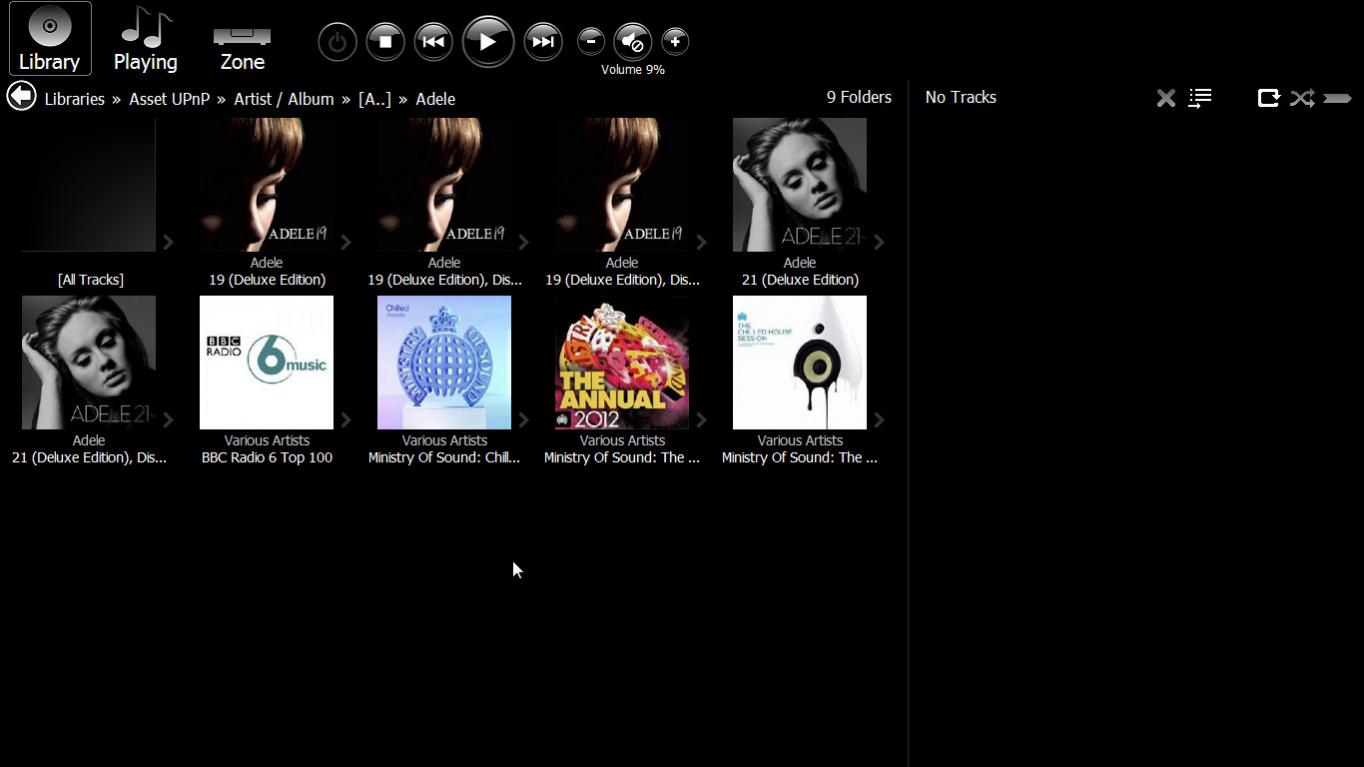The image size is (1364, 767).
Task: Open the playlist queue options icon
Action: 1200,98
